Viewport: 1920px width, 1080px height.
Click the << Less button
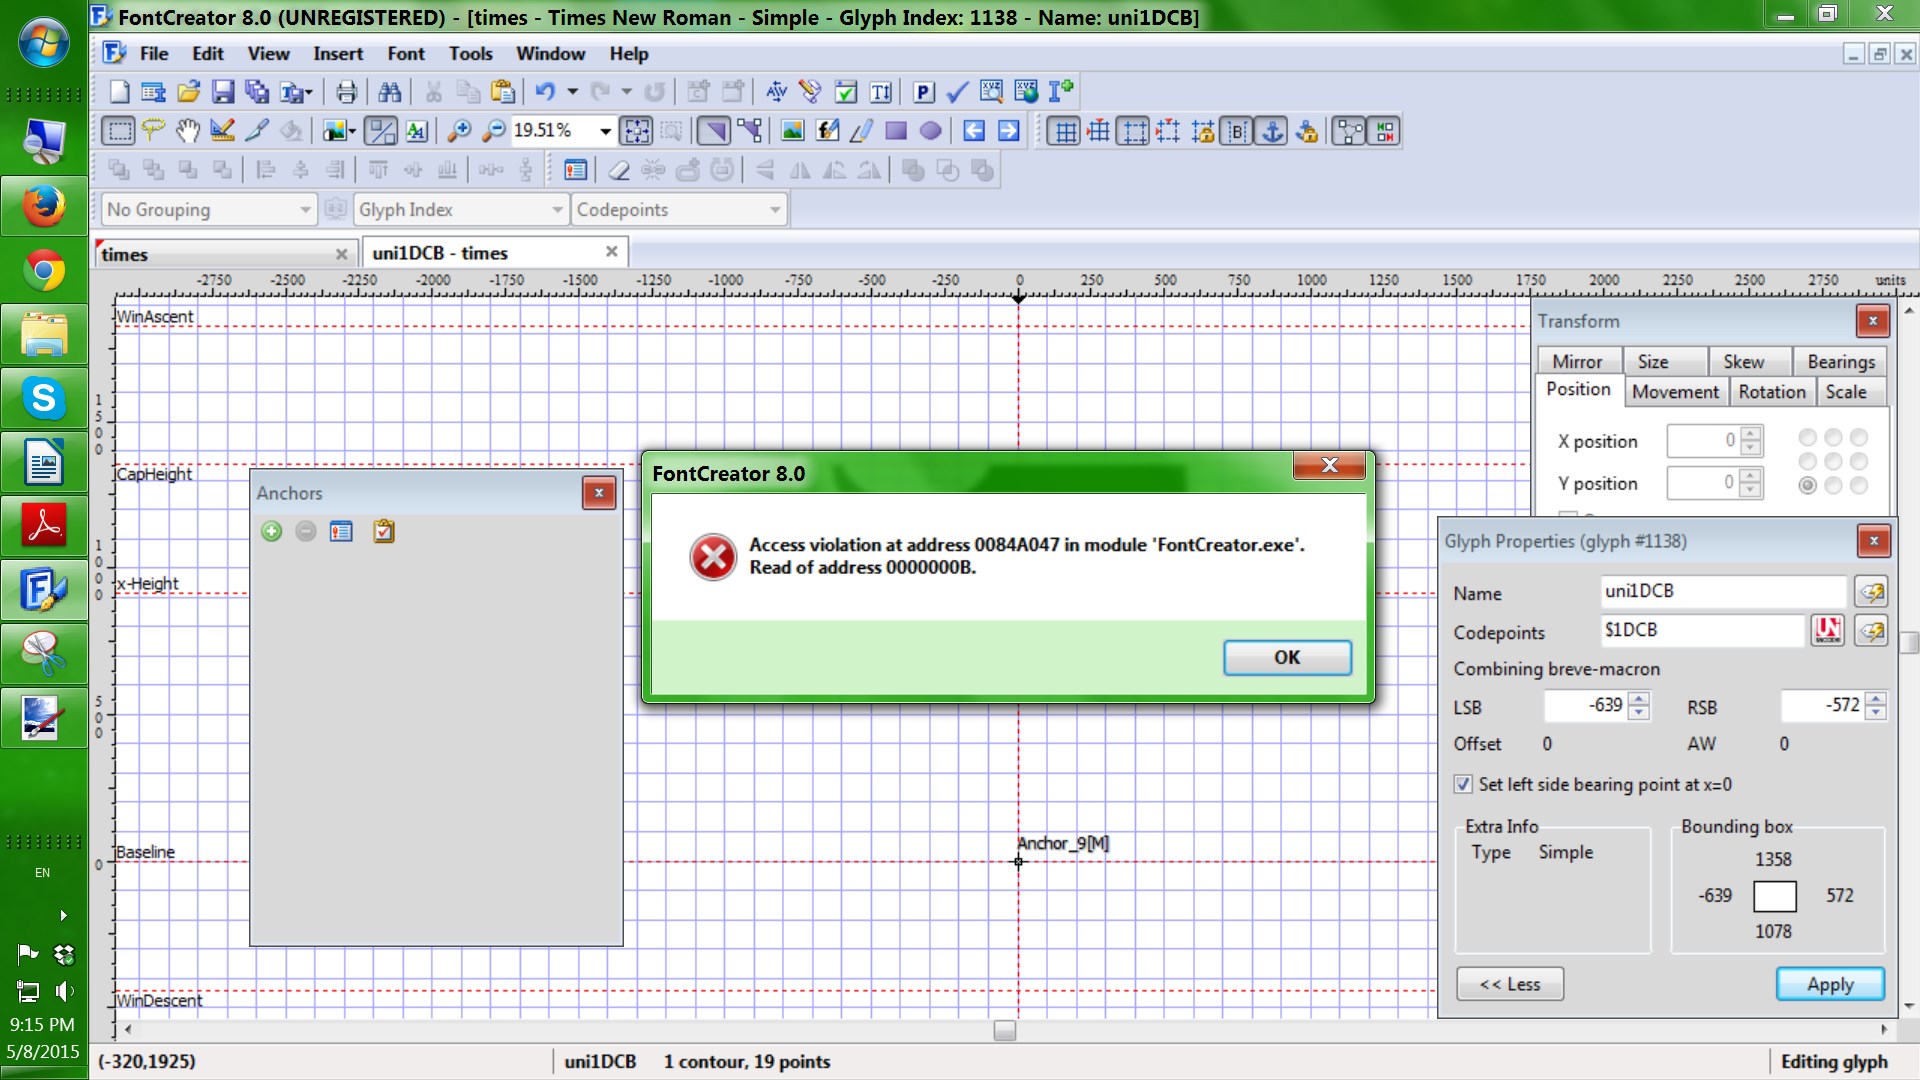1510,984
